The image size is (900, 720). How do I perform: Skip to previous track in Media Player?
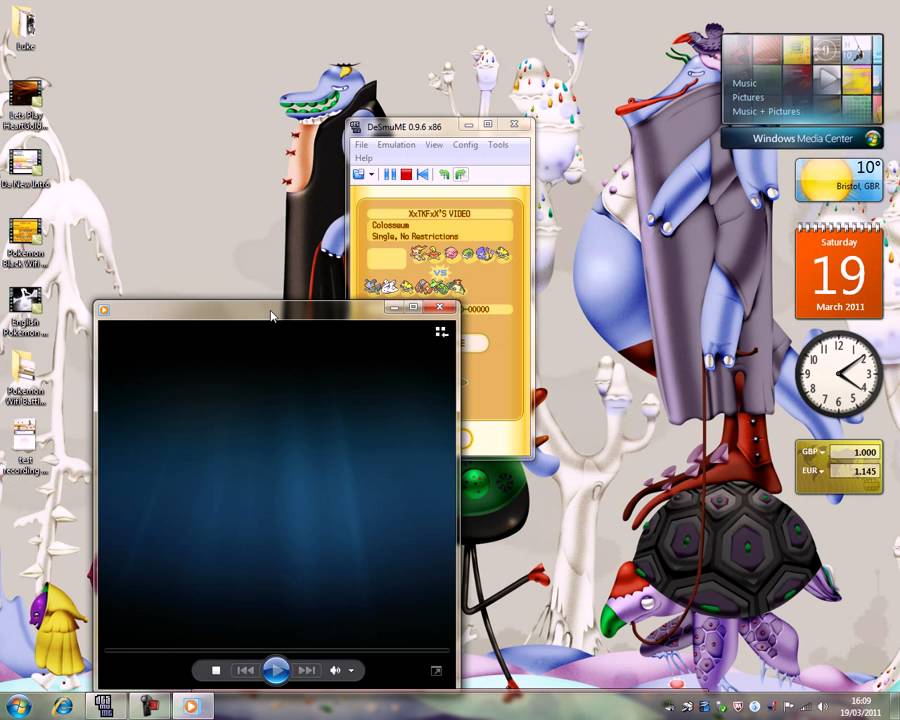point(246,670)
